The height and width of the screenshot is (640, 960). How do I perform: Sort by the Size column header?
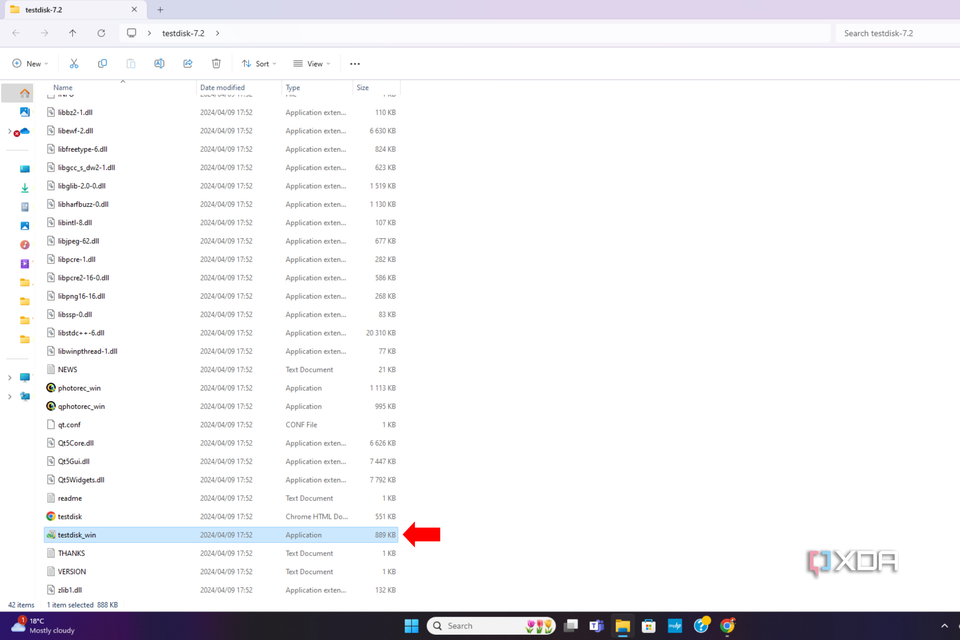pos(362,88)
